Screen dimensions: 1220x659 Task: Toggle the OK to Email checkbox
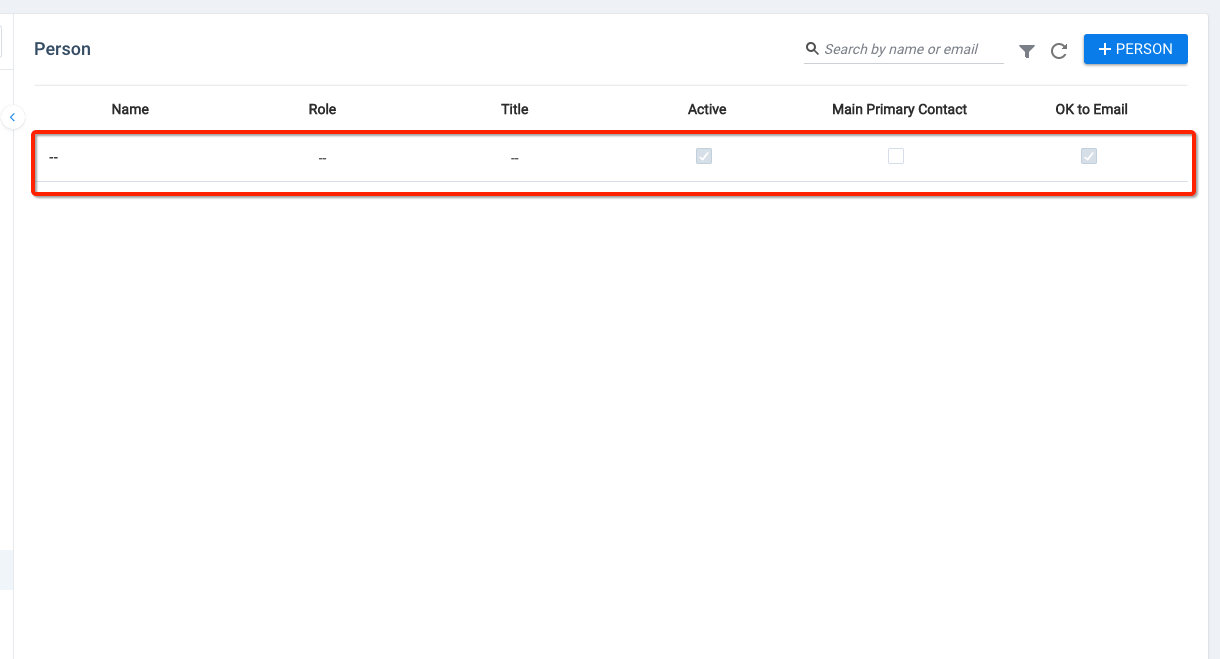coord(1089,156)
